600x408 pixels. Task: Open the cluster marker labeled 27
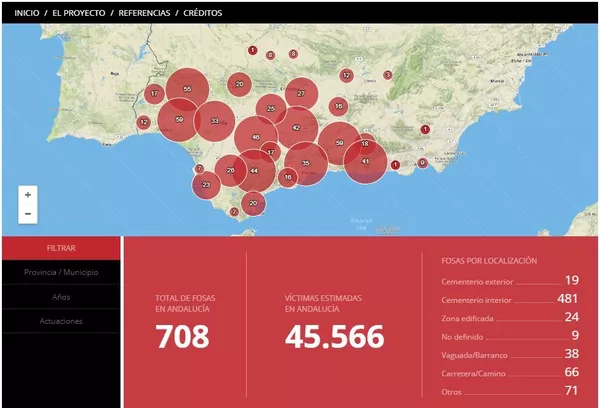301,93
